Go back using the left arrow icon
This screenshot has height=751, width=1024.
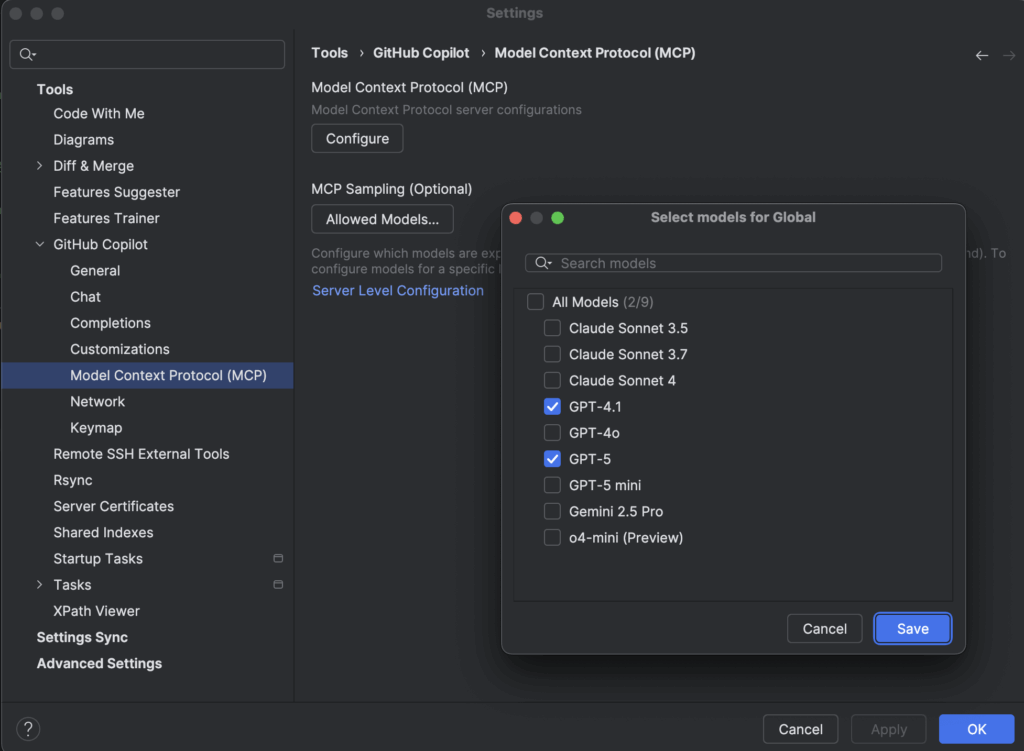tap(982, 56)
